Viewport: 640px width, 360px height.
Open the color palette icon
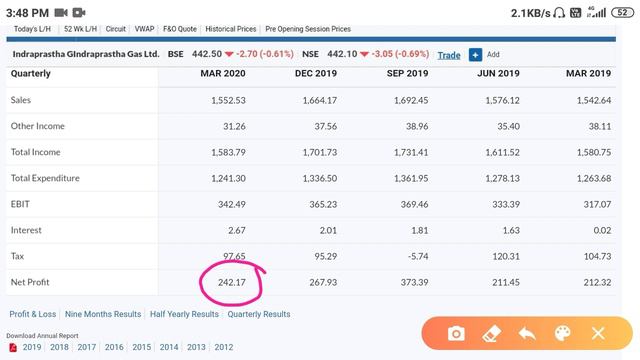562,333
